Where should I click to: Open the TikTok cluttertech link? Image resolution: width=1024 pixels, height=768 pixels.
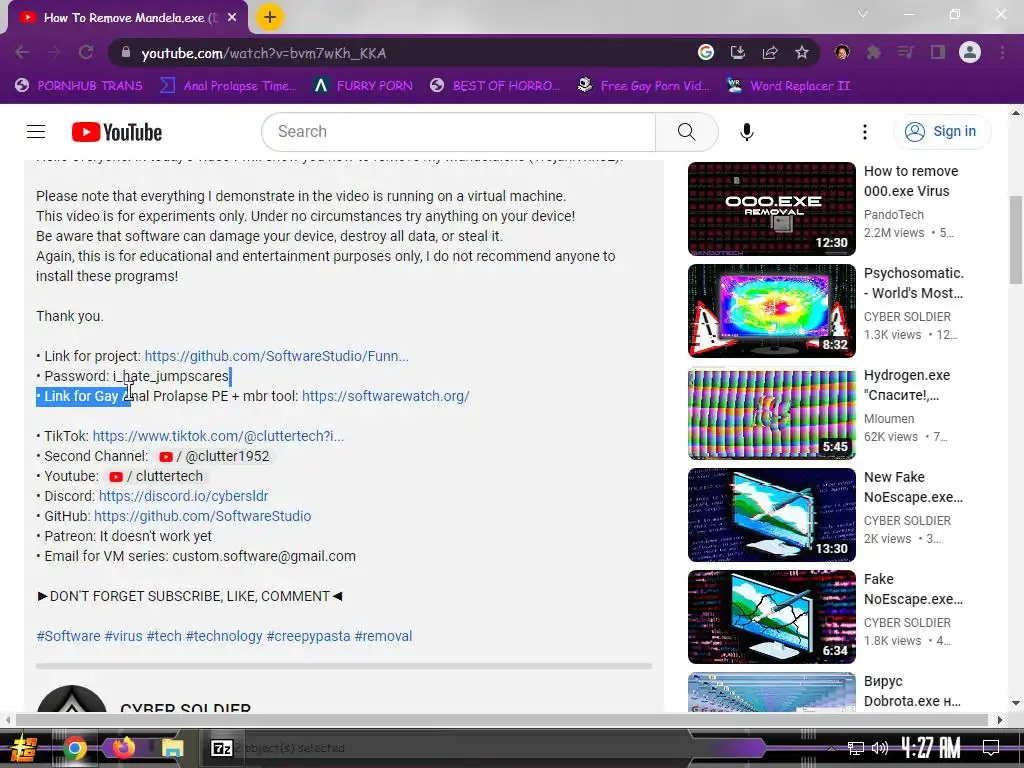[218, 436]
